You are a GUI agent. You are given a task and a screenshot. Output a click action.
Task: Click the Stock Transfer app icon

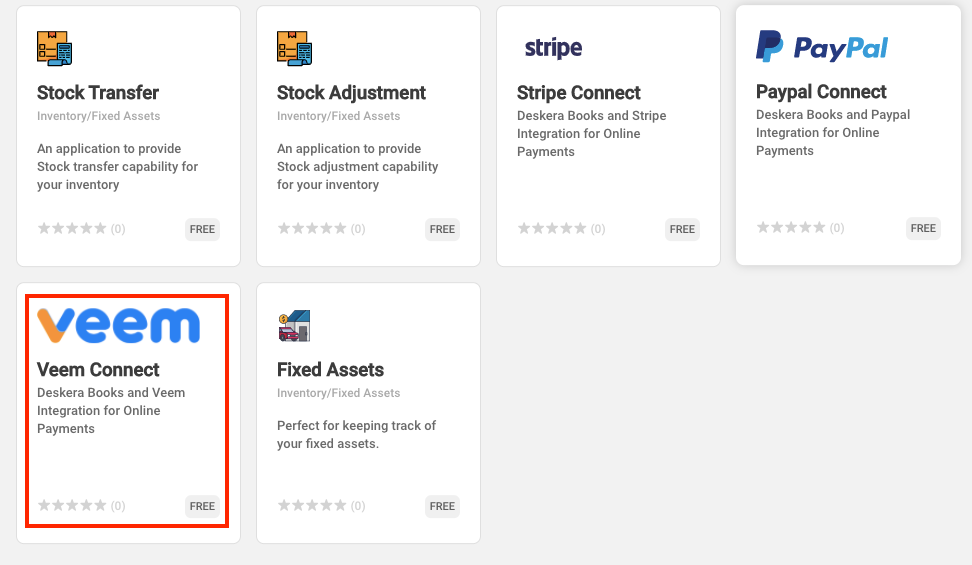click(x=55, y=48)
